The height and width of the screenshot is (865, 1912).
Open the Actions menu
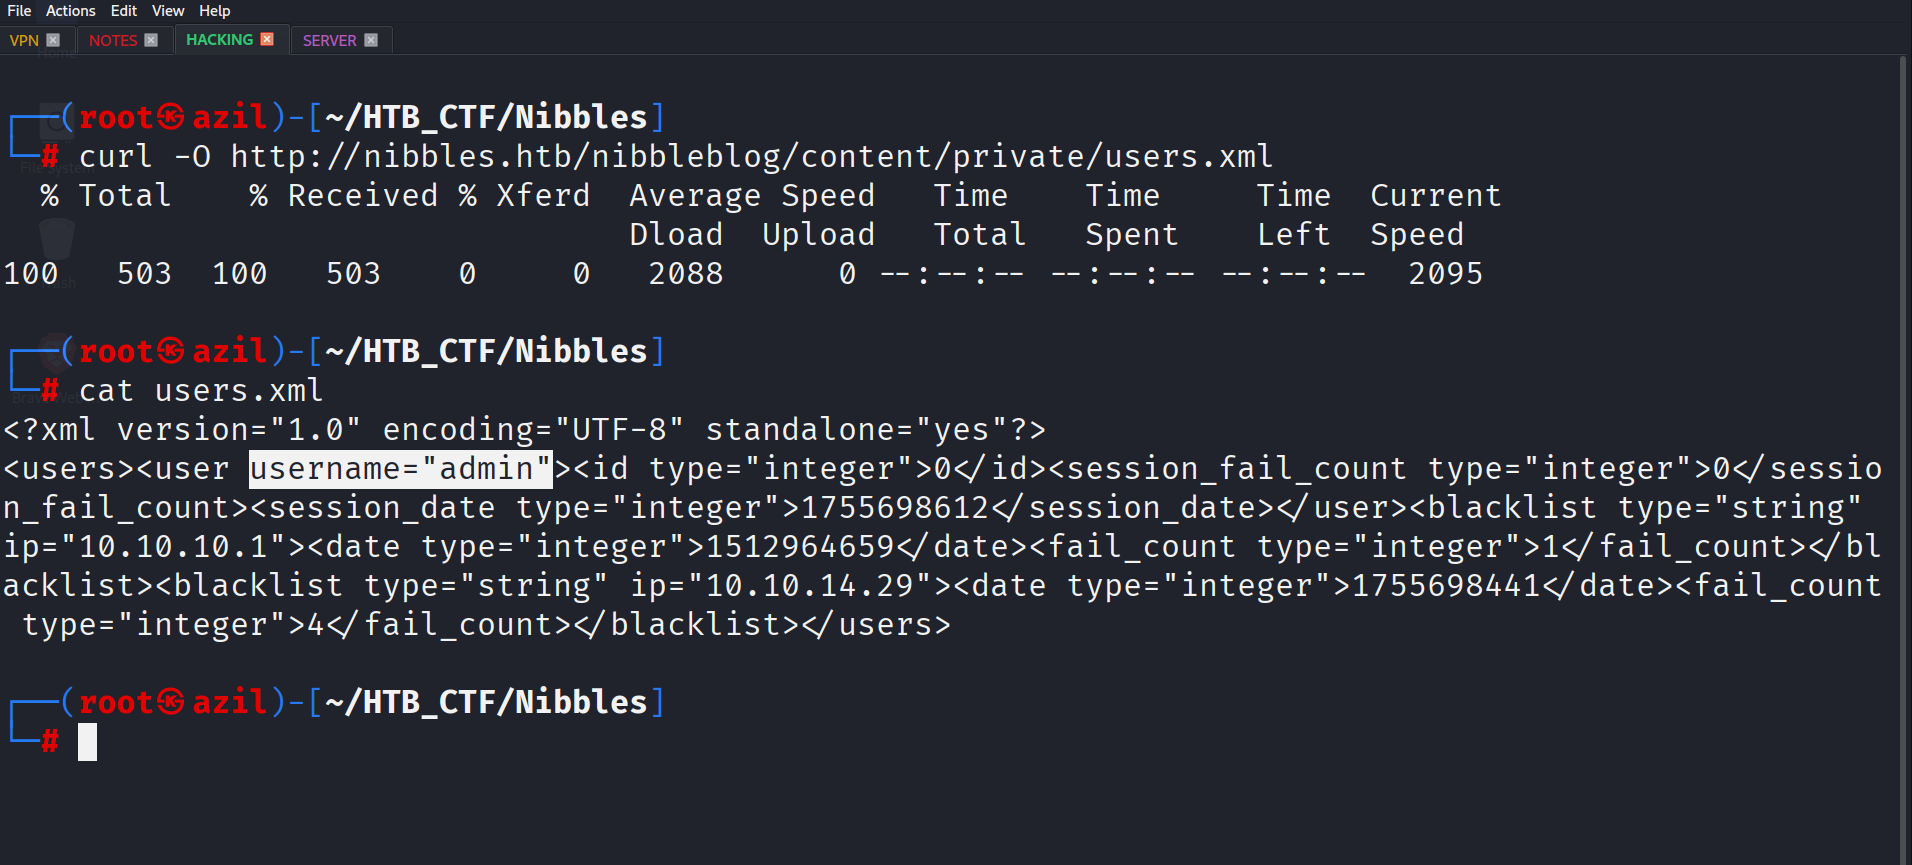(x=70, y=11)
